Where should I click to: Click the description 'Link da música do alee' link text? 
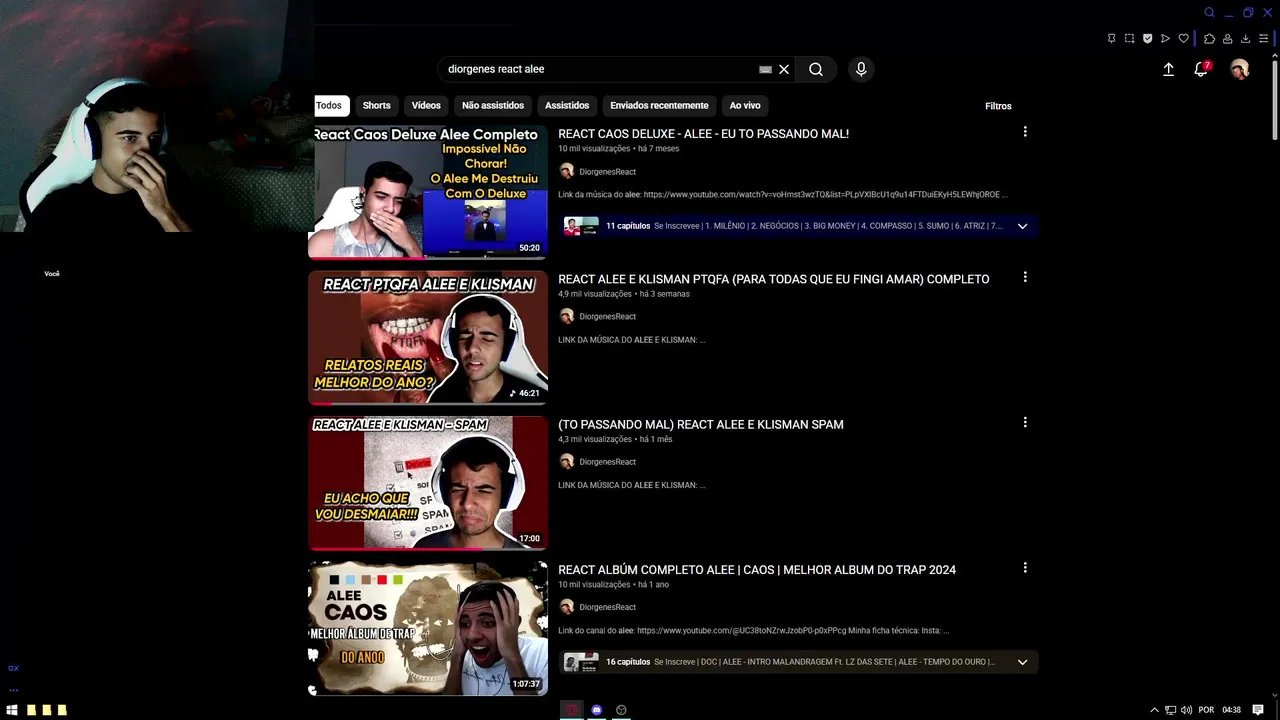point(783,195)
